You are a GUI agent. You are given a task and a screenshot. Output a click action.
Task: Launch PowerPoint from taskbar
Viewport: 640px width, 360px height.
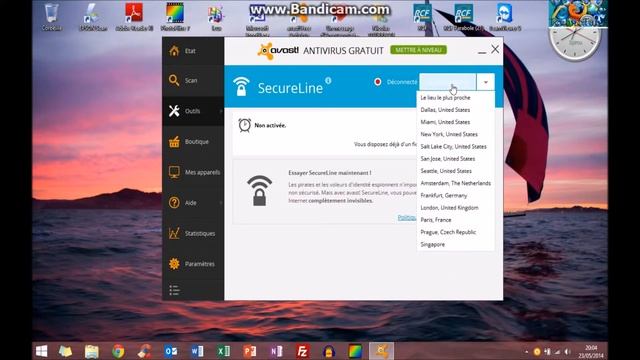(249, 351)
